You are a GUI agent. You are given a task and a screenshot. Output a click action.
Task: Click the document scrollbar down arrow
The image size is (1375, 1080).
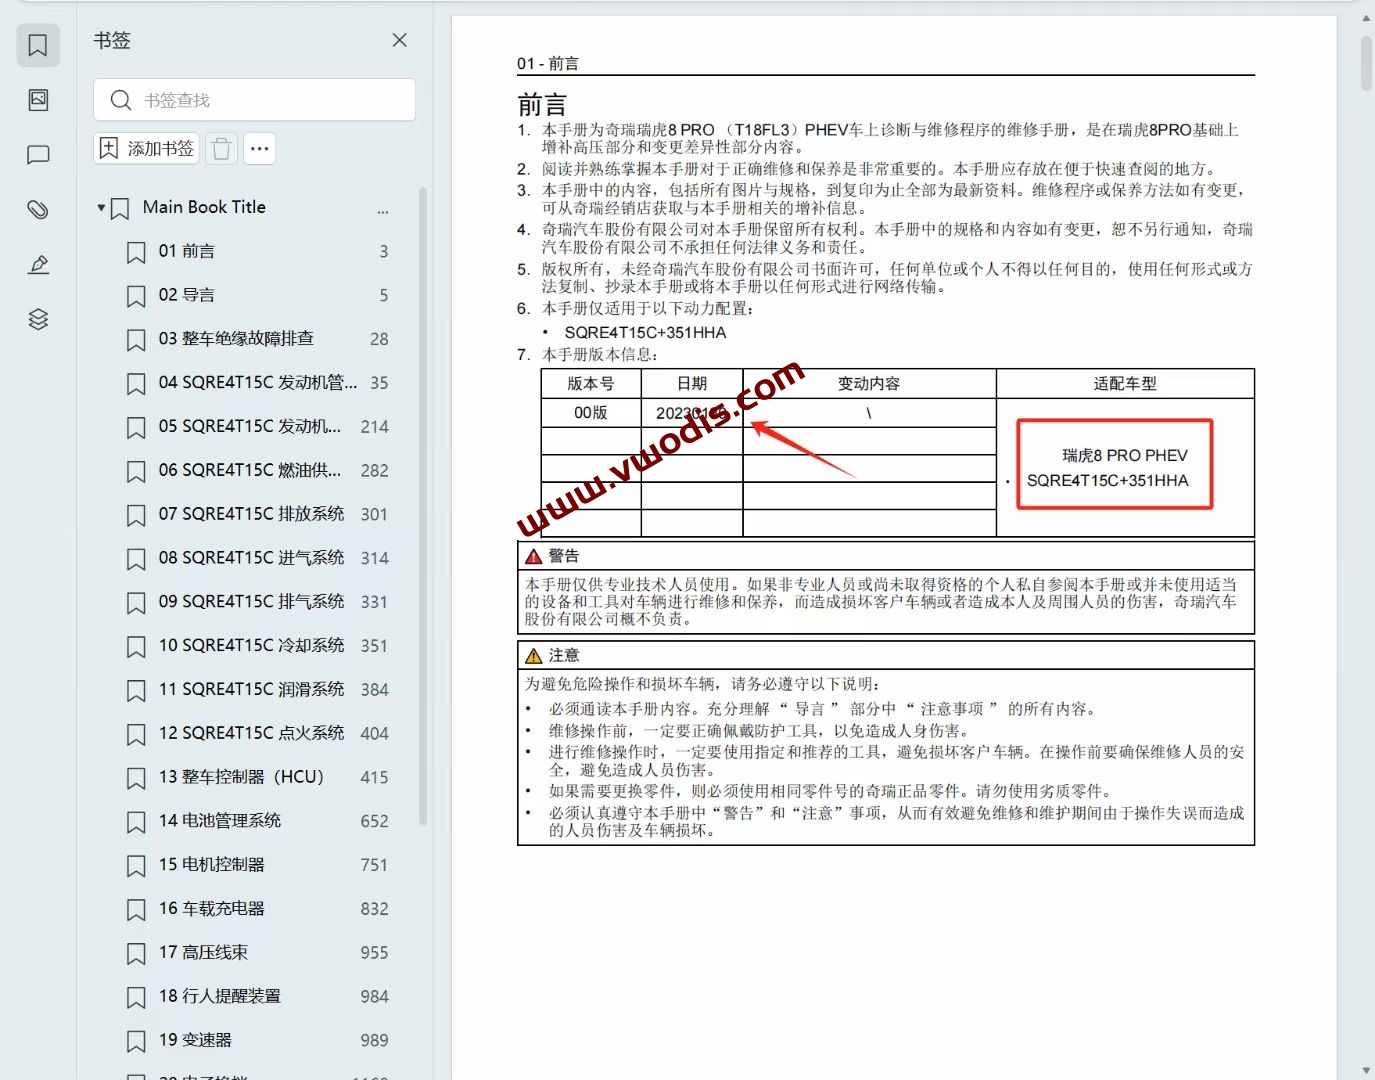pos(1366,1070)
